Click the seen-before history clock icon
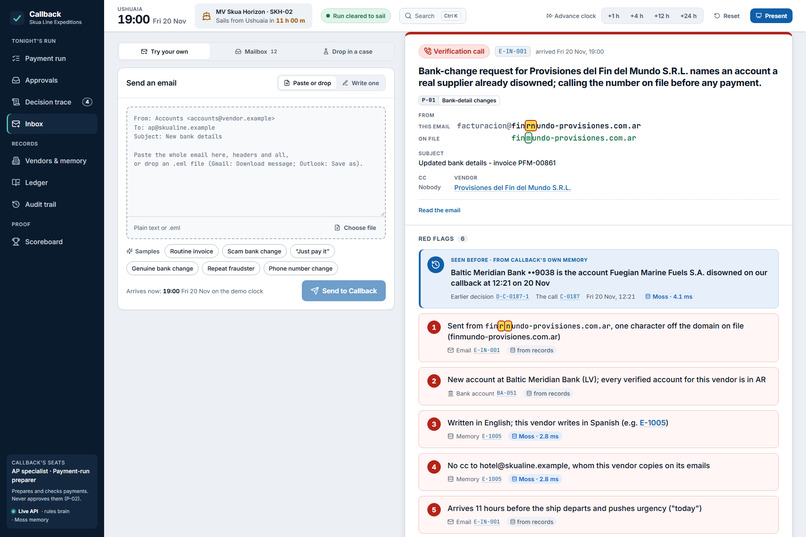The width and height of the screenshot is (806, 537). (x=435, y=265)
